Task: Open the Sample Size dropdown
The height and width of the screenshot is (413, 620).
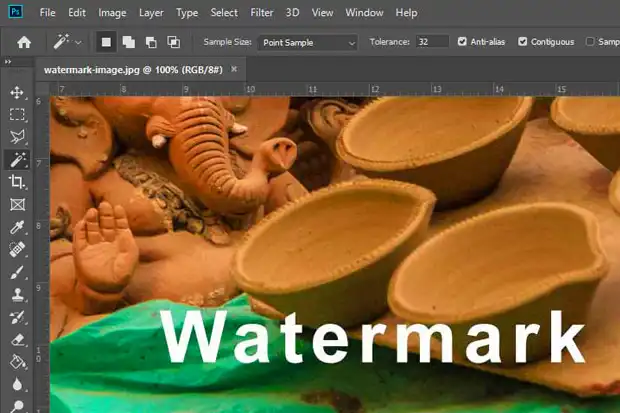Action: point(307,42)
